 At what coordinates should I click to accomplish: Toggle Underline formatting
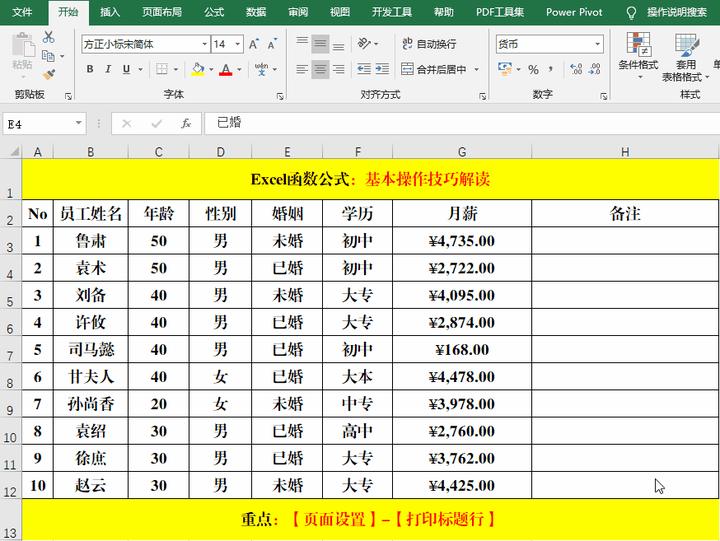[126, 69]
